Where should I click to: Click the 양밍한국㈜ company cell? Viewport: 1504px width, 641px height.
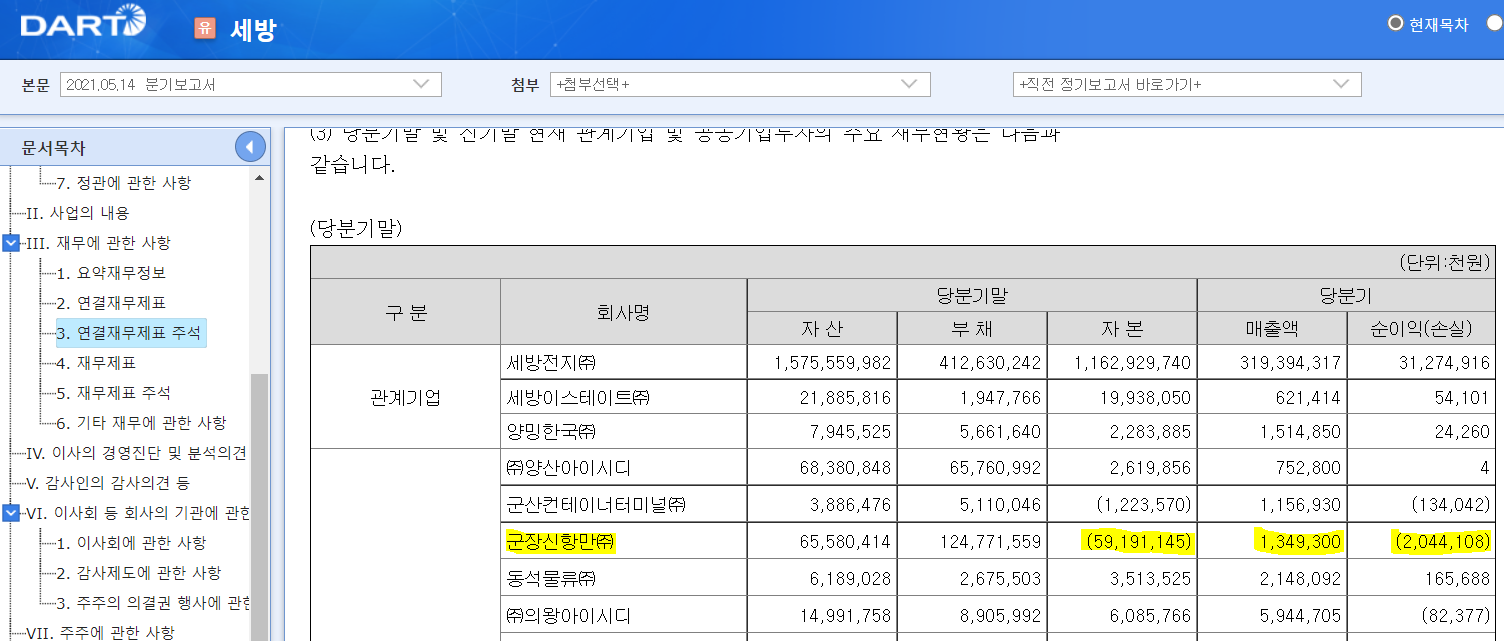click(x=623, y=432)
